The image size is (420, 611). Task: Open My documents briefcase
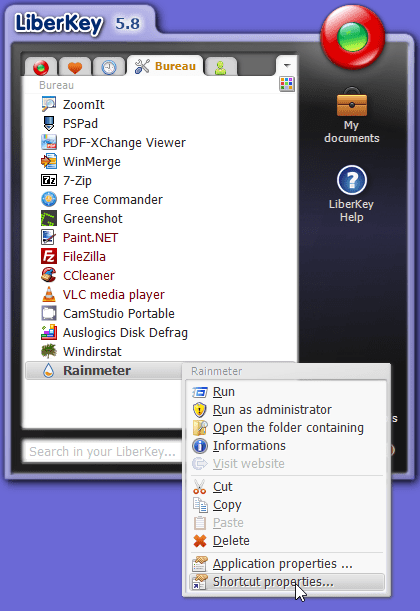tap(352, 102)
